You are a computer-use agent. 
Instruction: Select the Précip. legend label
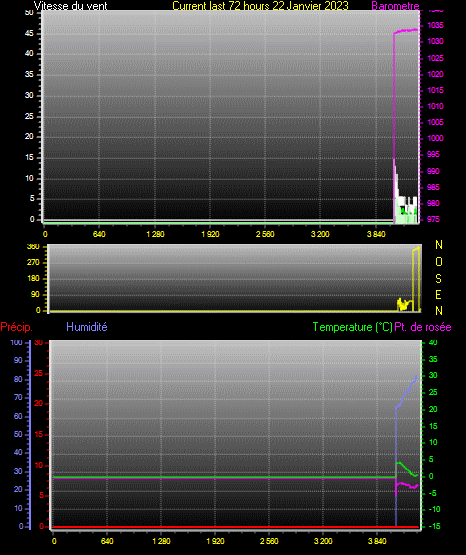tap(16, 327)
